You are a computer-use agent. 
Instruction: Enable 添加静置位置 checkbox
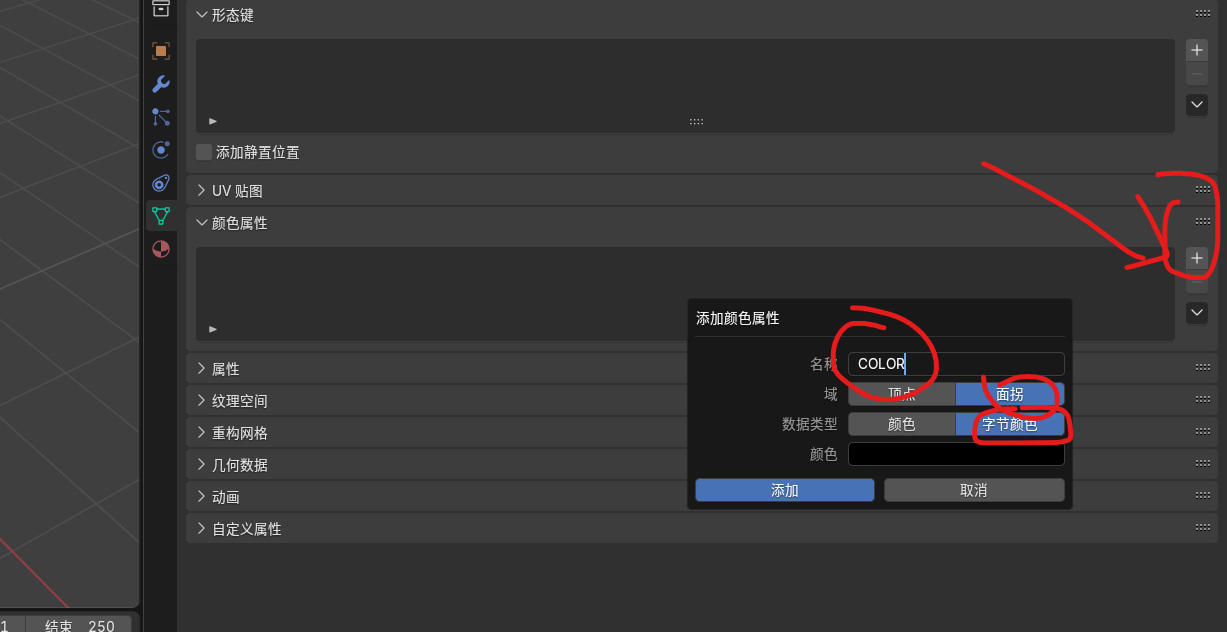[204, 152]
